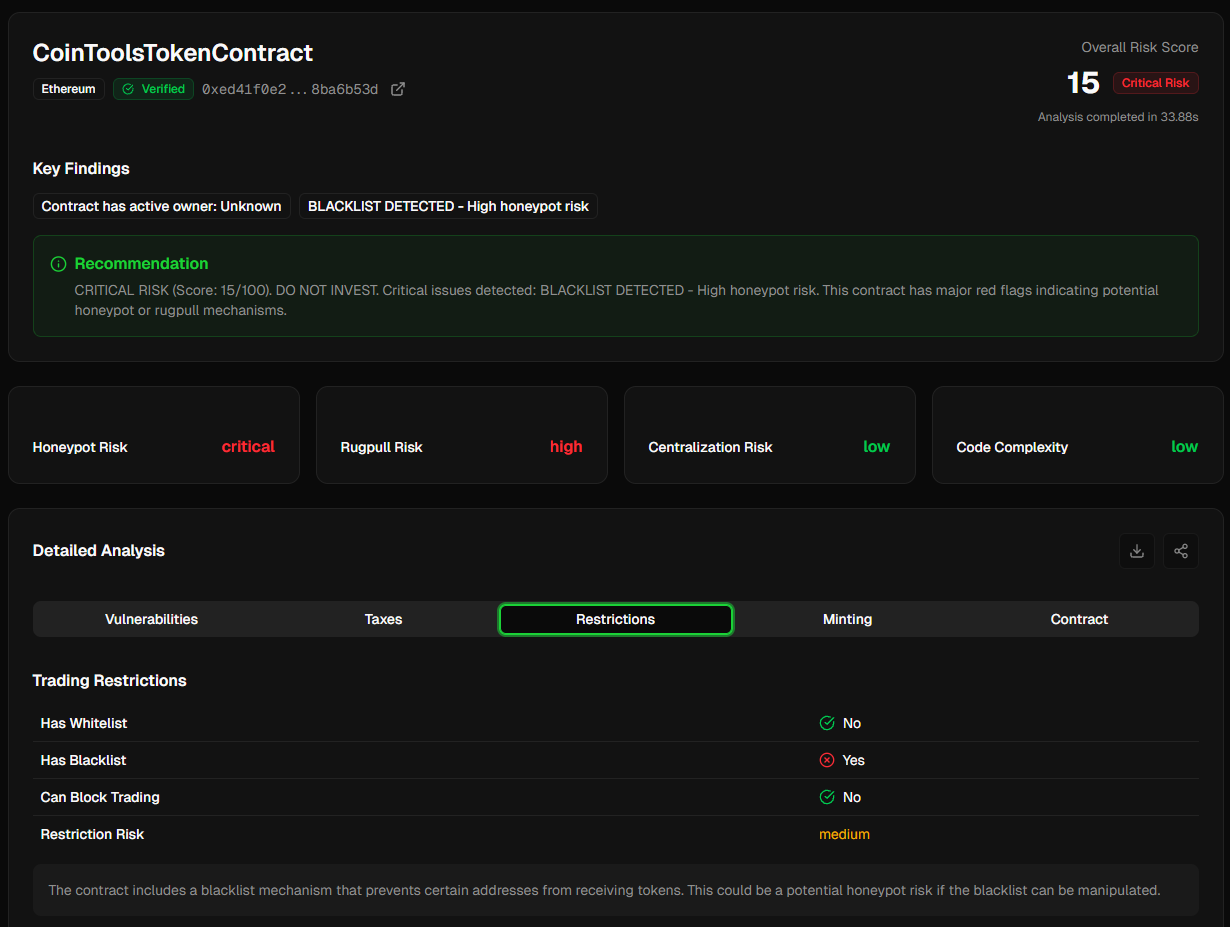This screenshot has width=1230, height=927.
Task: Open the Minting tab
Action: (847, 619)
